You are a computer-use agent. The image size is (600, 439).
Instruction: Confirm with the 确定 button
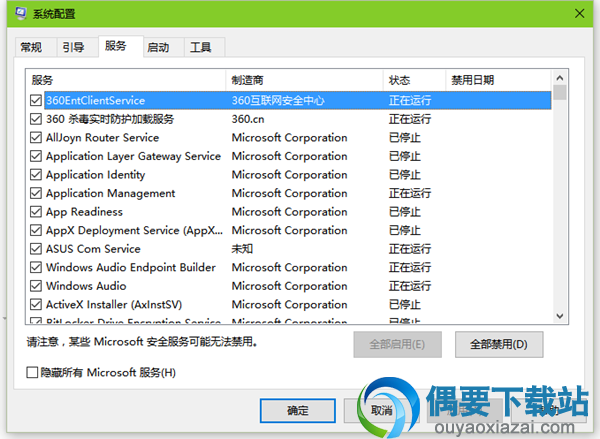coord(298,411)
